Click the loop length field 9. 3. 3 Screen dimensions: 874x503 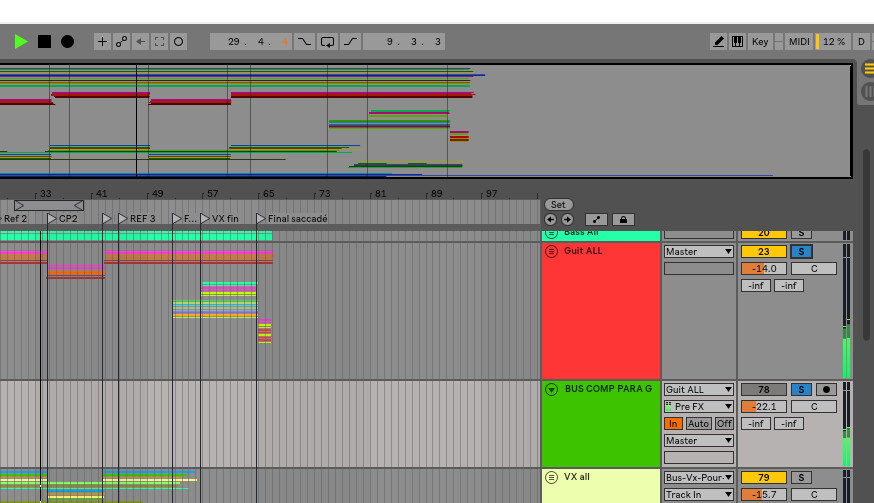tap(404, 41)
